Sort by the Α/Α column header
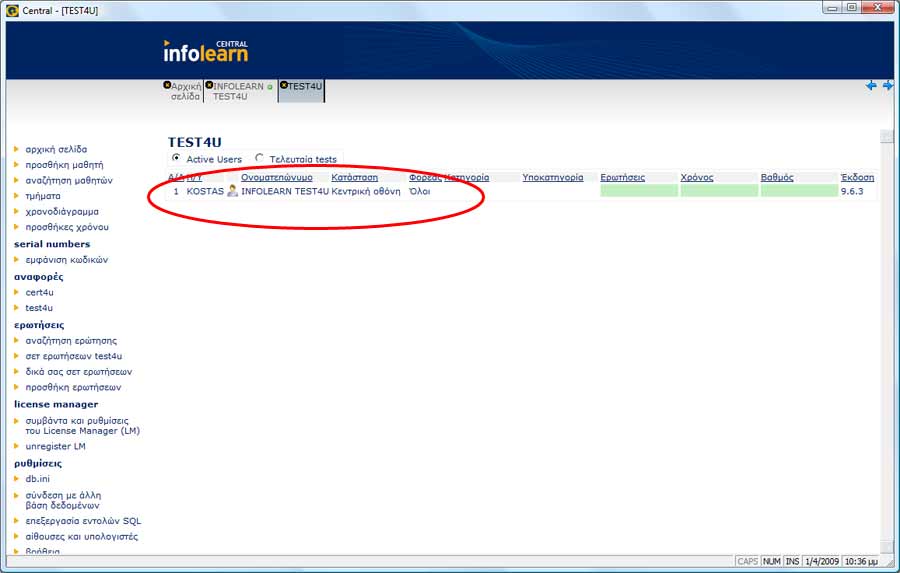This screenshot has width=900, height=573. [x=175, y=177]
